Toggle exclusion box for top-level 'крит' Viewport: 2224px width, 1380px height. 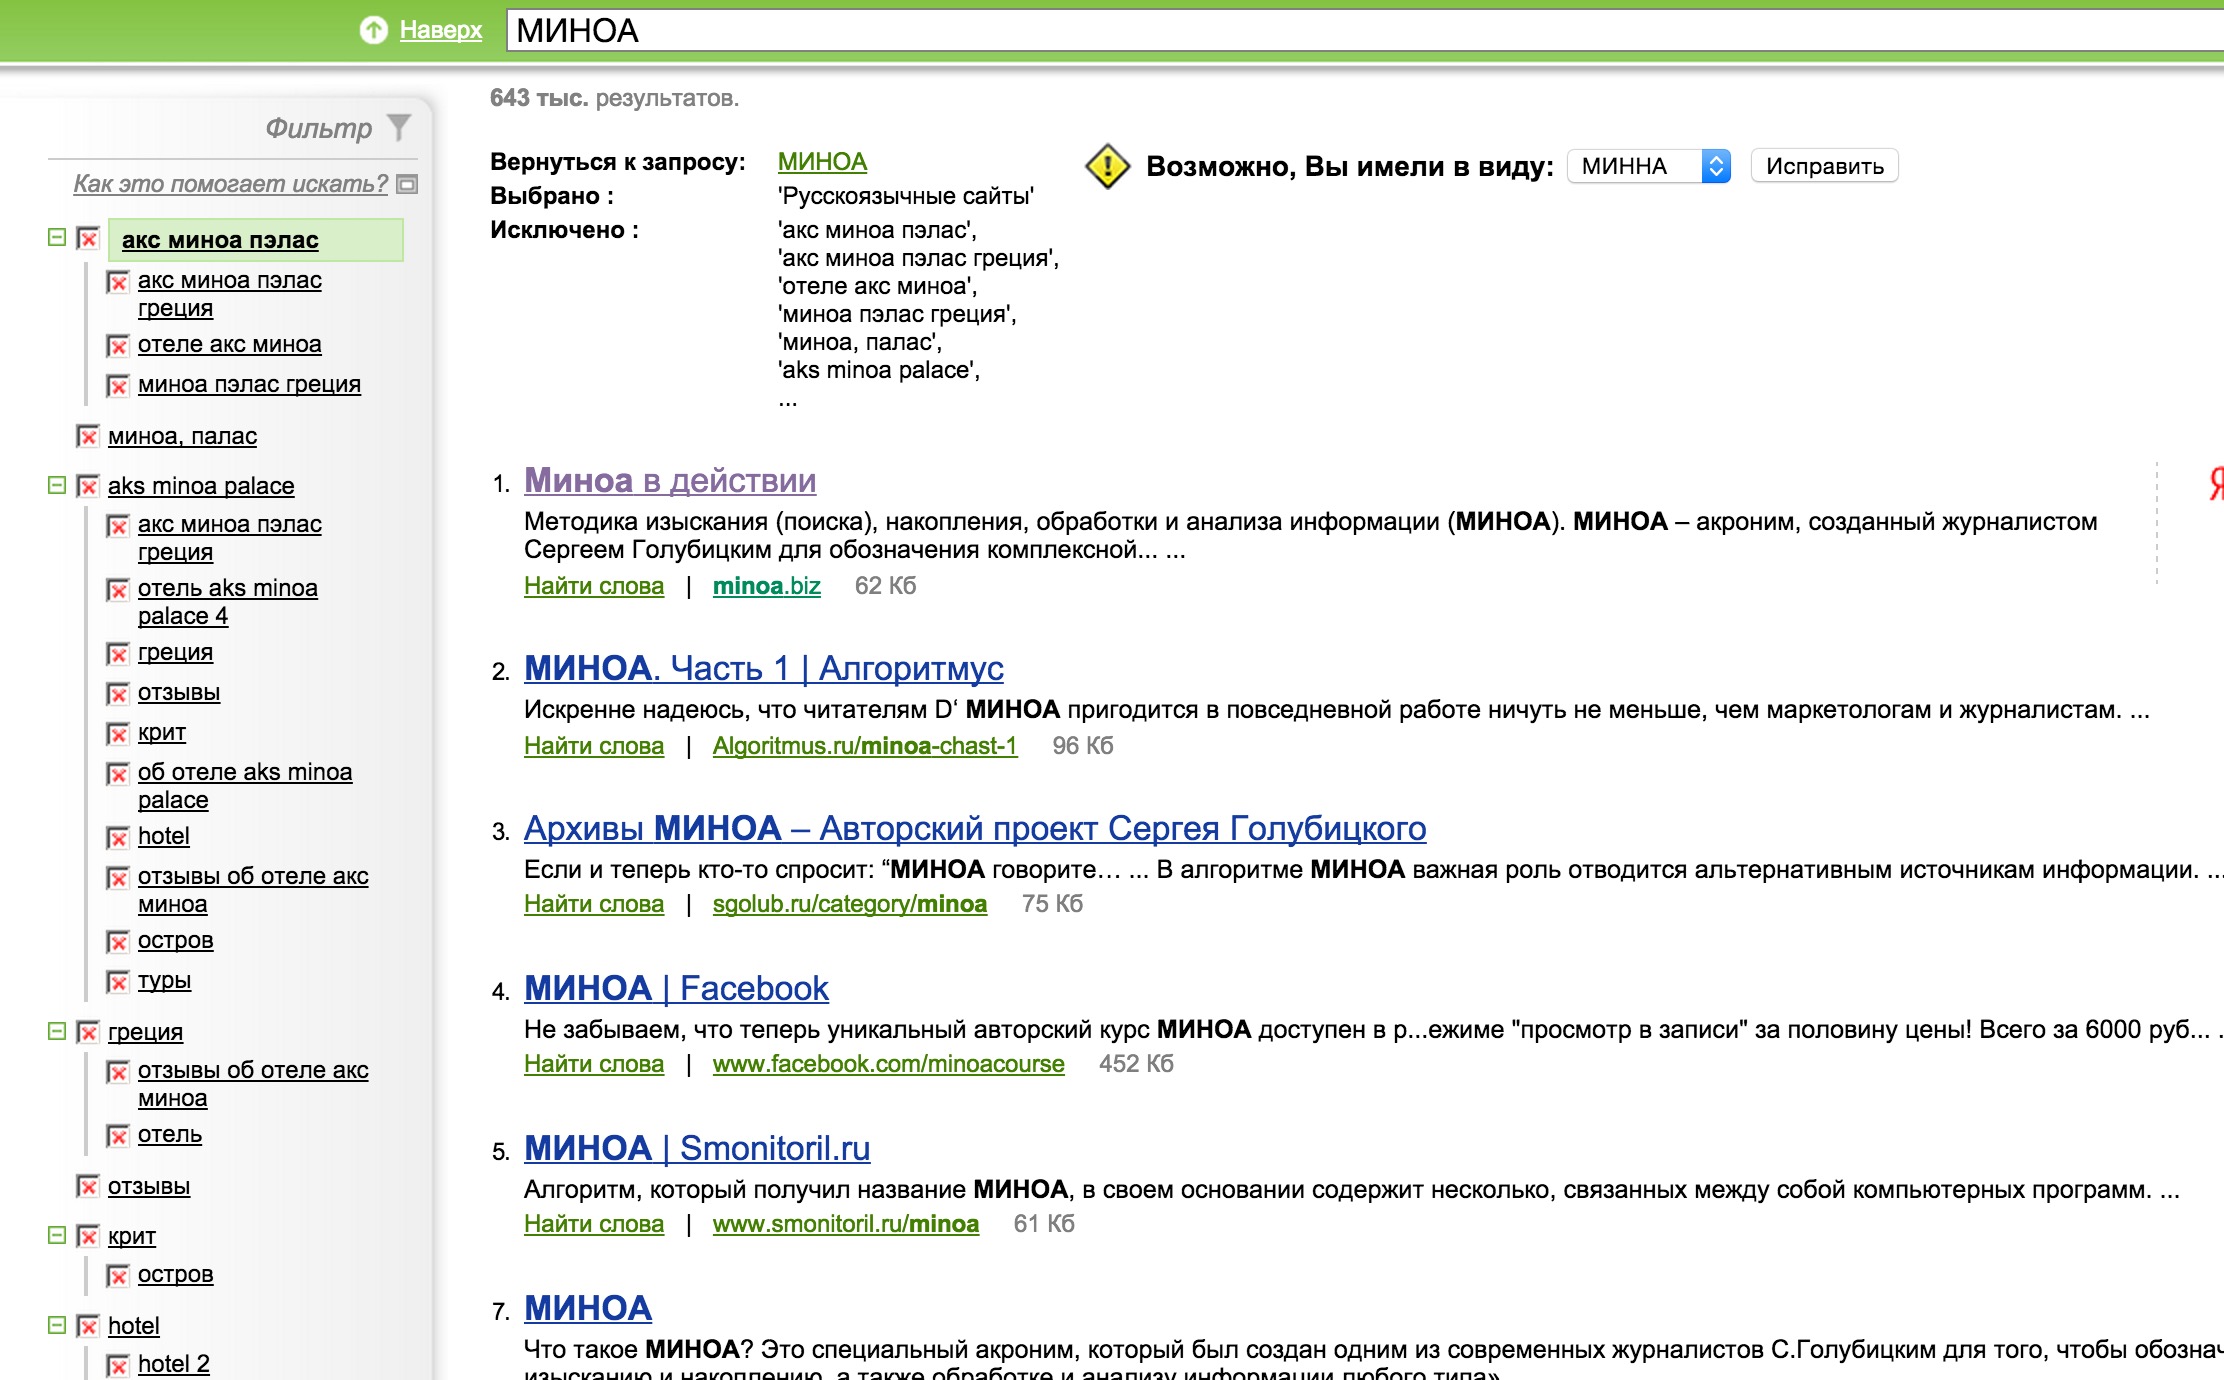tap(88, 1236)
